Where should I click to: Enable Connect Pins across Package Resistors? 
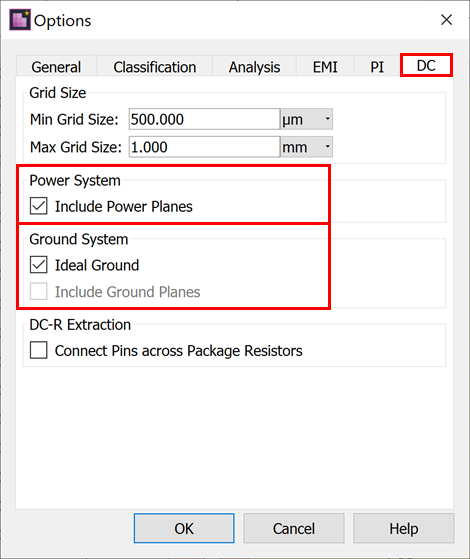point(39,350)
